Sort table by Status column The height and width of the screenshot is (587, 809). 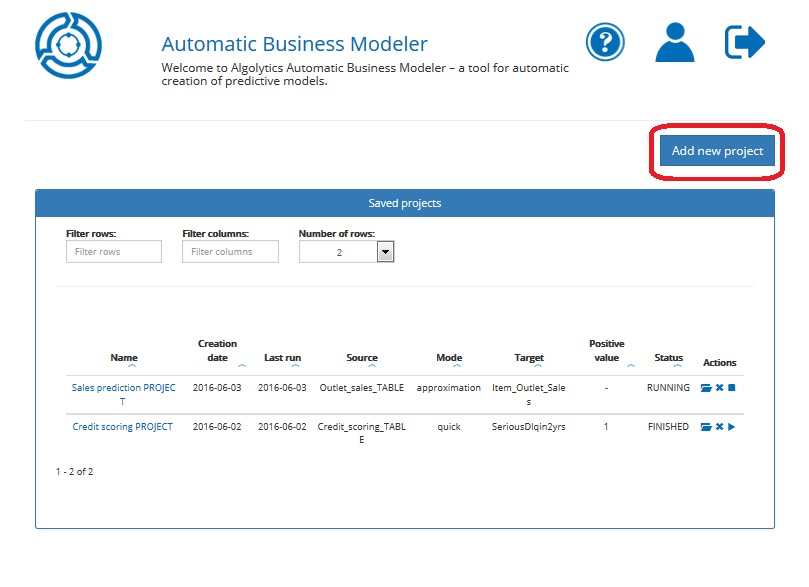(668, 358)
